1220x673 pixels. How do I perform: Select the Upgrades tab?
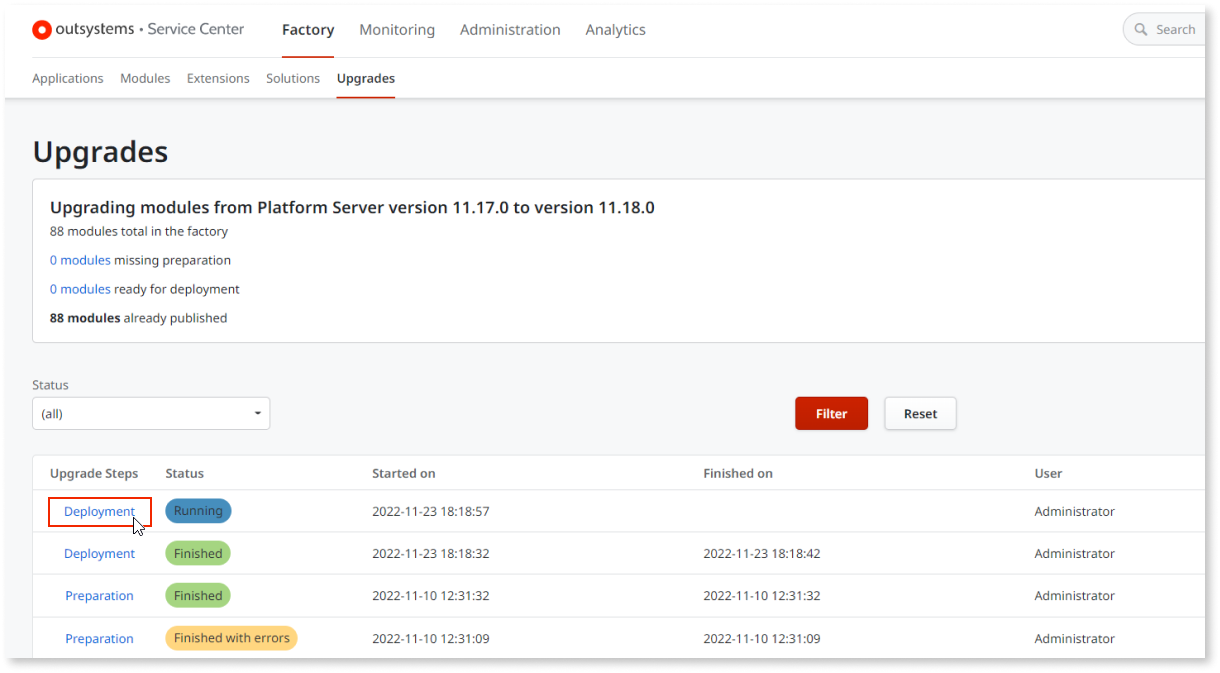[365, 78]
